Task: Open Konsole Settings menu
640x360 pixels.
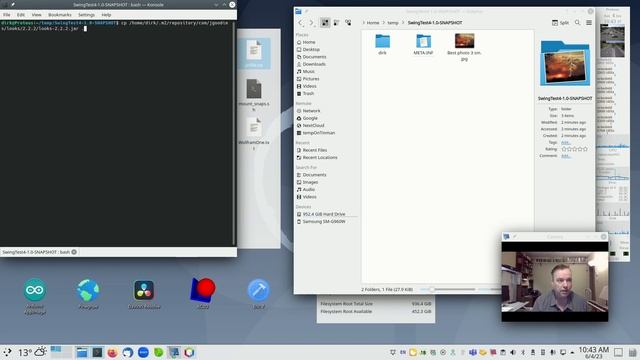Action: click(86, 15)
